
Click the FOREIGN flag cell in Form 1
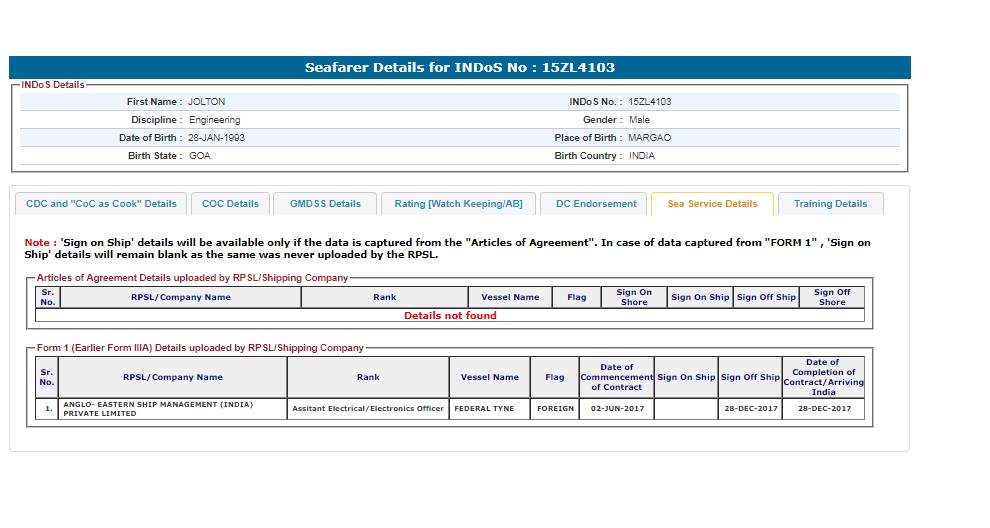(x=555, y=409)
